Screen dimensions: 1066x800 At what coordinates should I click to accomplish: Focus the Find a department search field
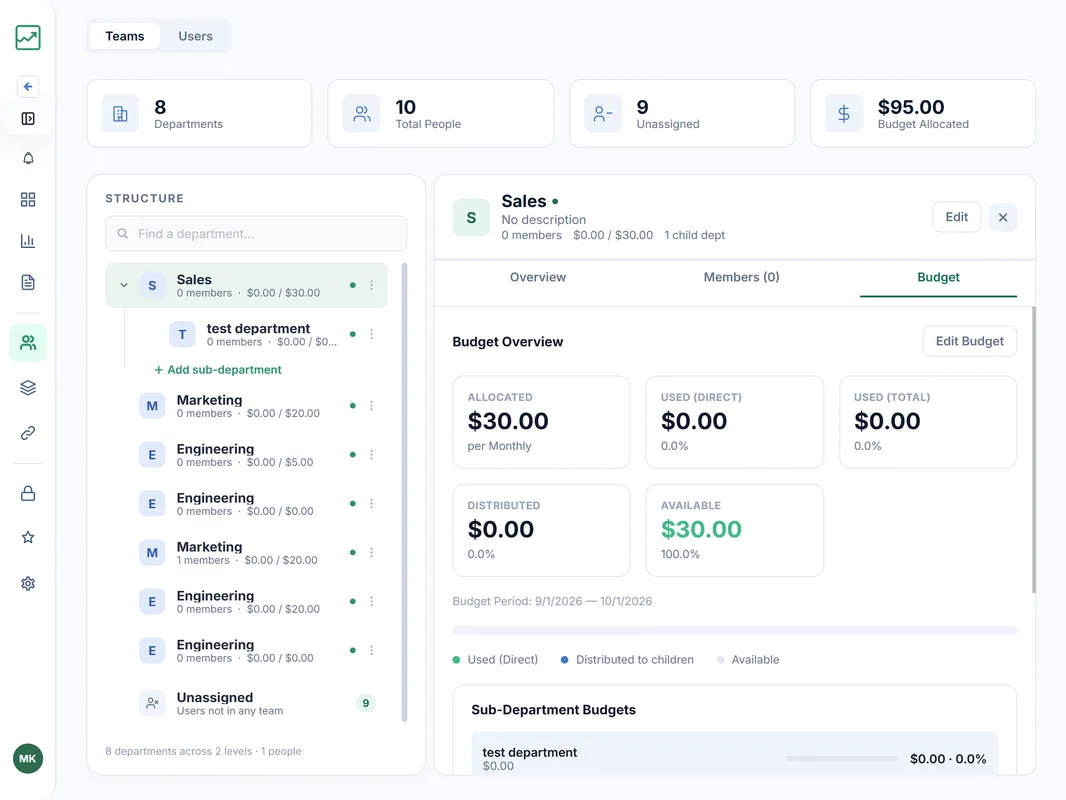point(256,234)
